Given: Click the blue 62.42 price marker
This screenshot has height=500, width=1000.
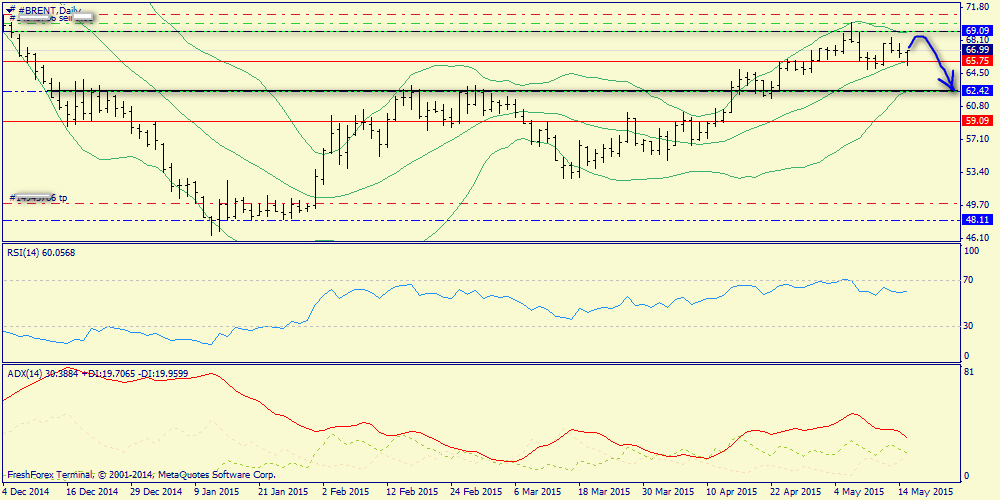Looking at the screenshot, I should pyautogui.click(x=975, y=90).
